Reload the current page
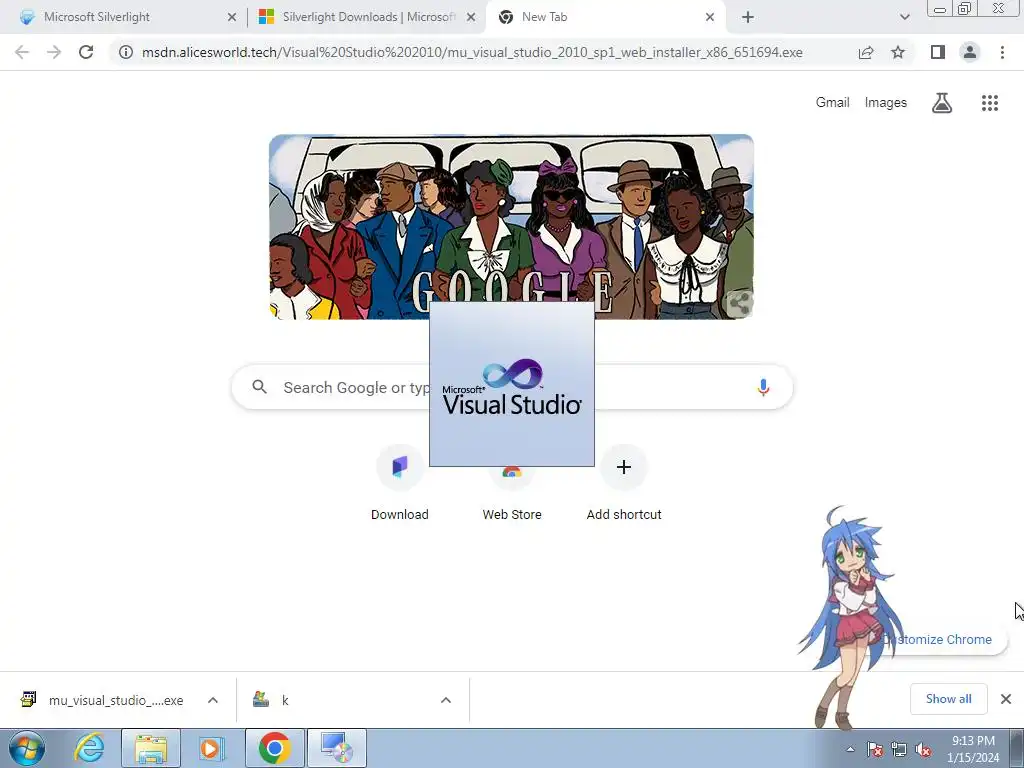Image resolution: width=1024 pixels, height=768 pixels. pyautogui.click(x=86, y=52)
